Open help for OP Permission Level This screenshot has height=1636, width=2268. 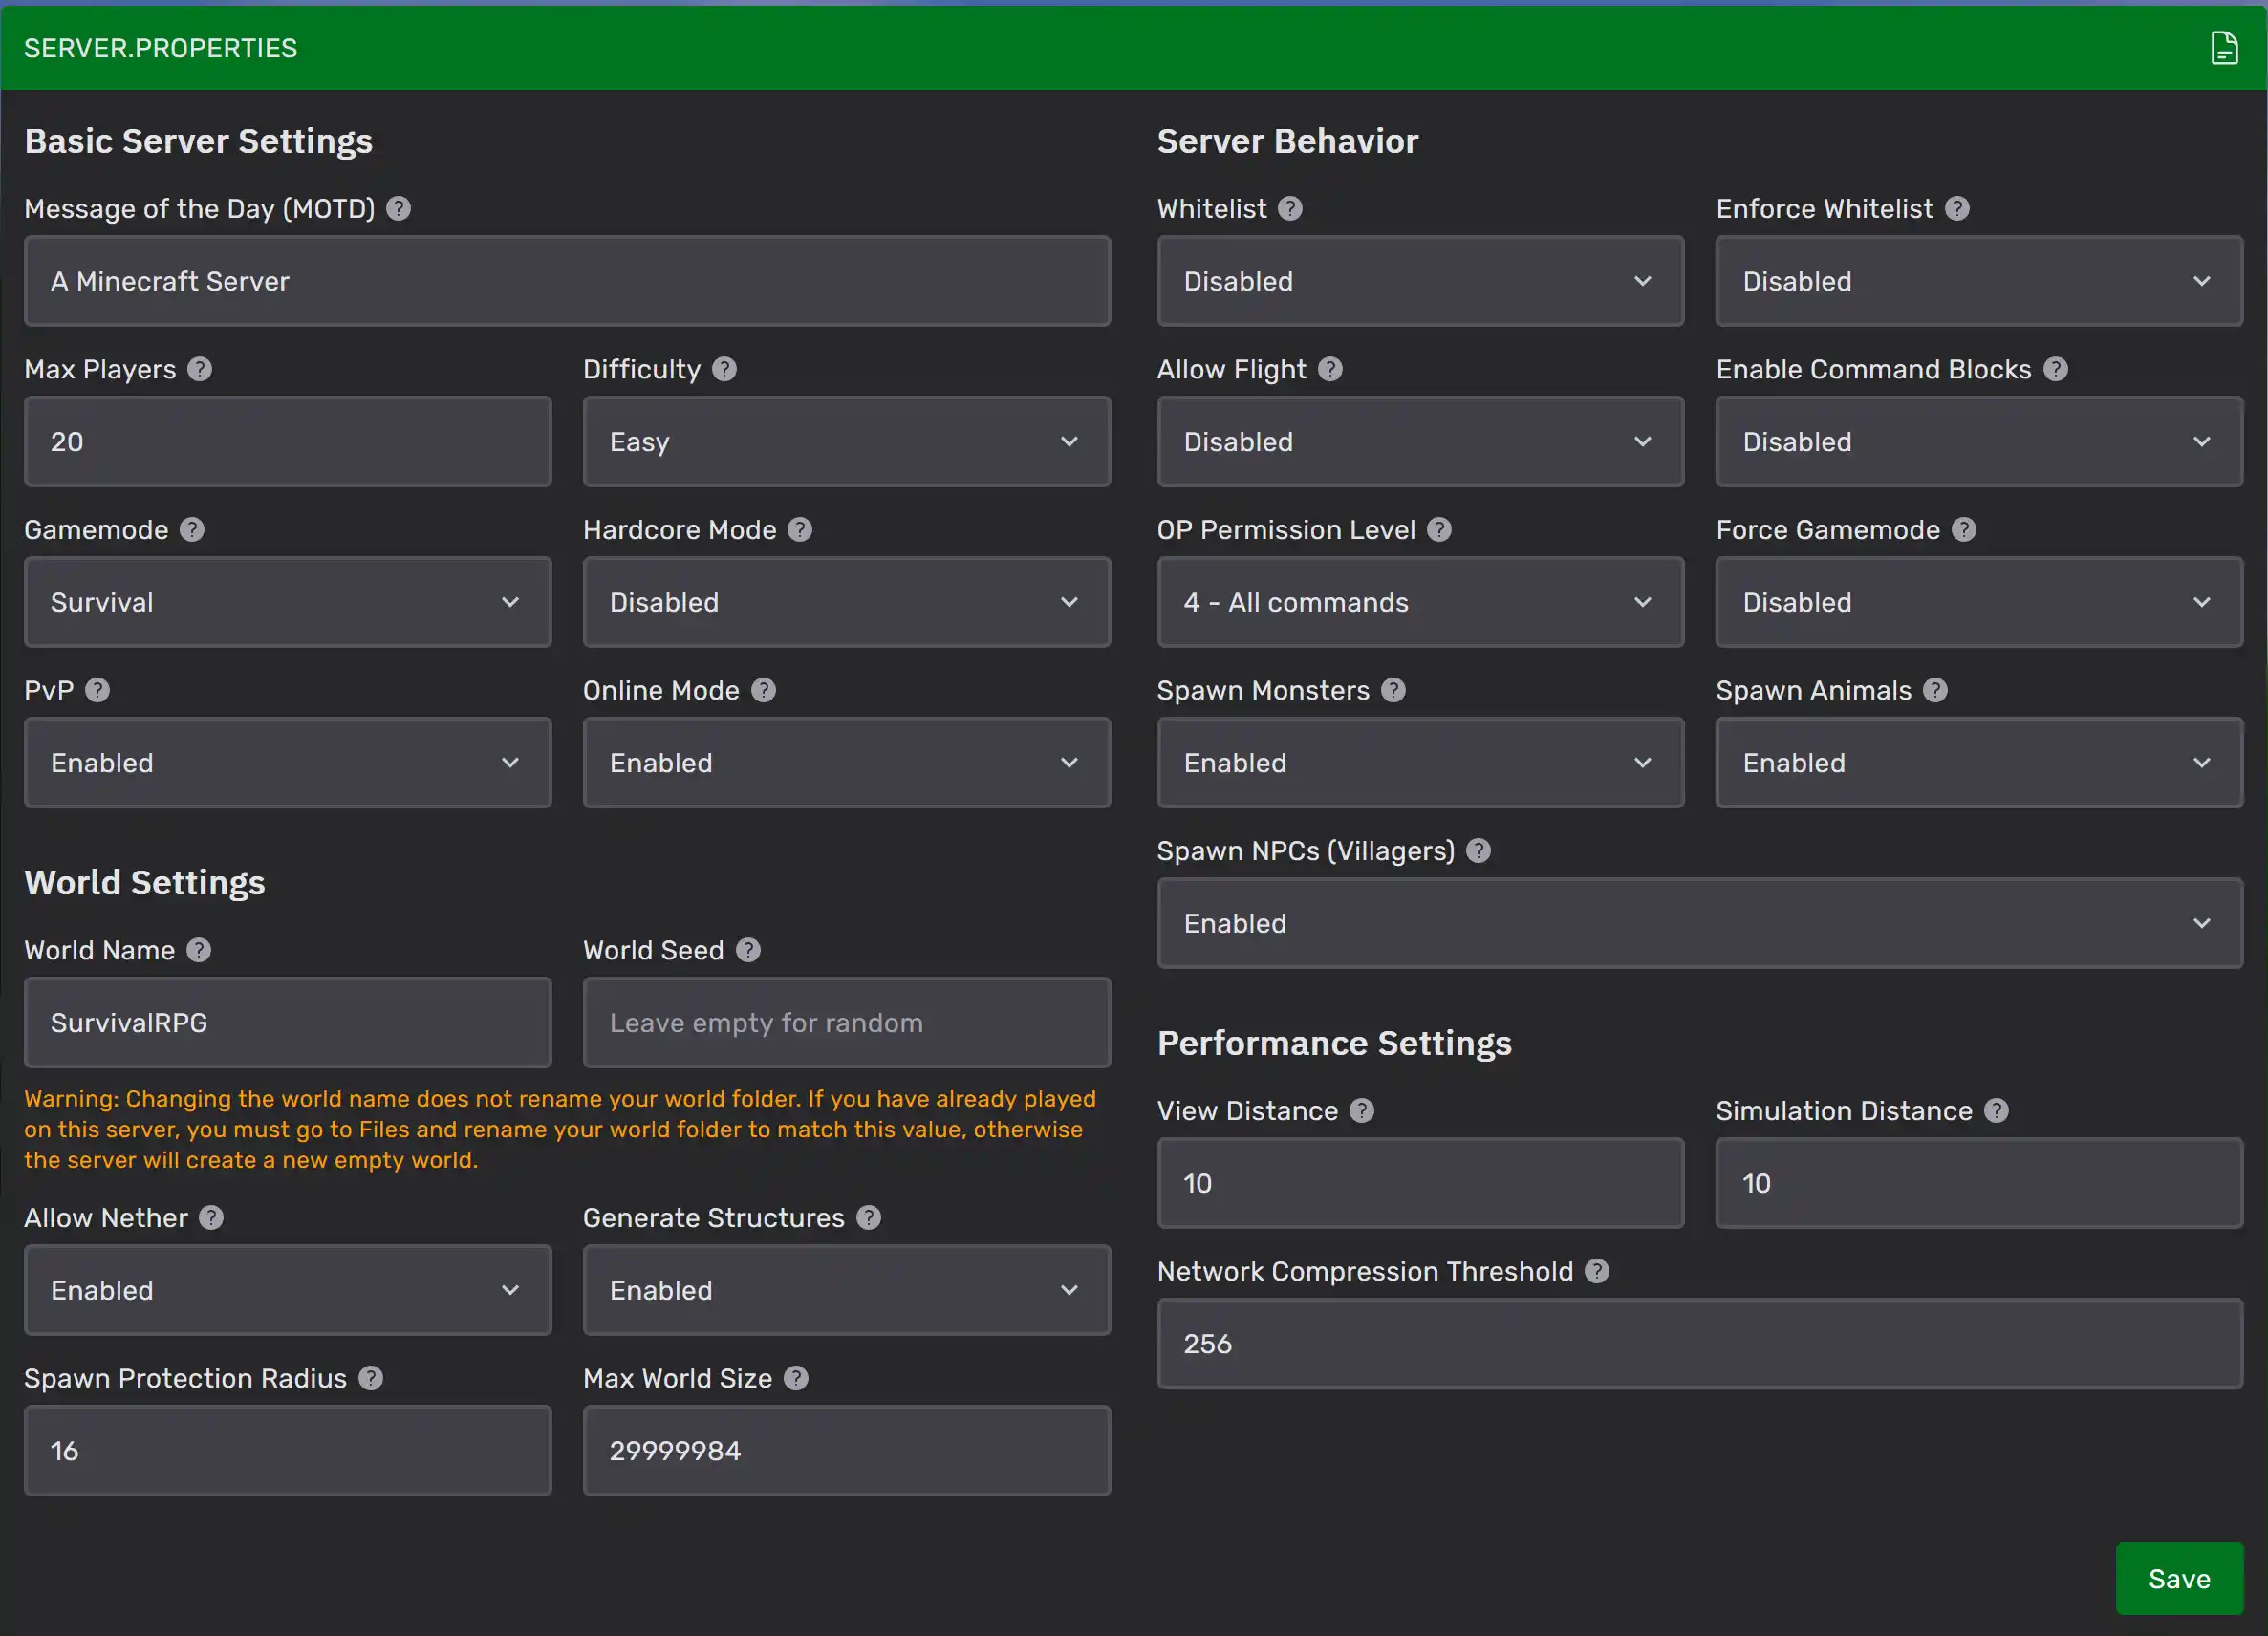(x=1440, y=529)
